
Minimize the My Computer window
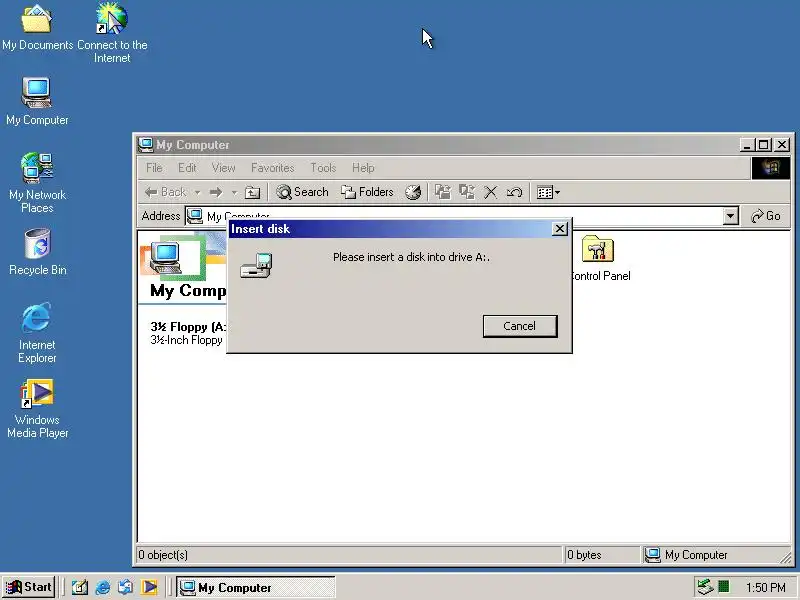click(747, 145)
